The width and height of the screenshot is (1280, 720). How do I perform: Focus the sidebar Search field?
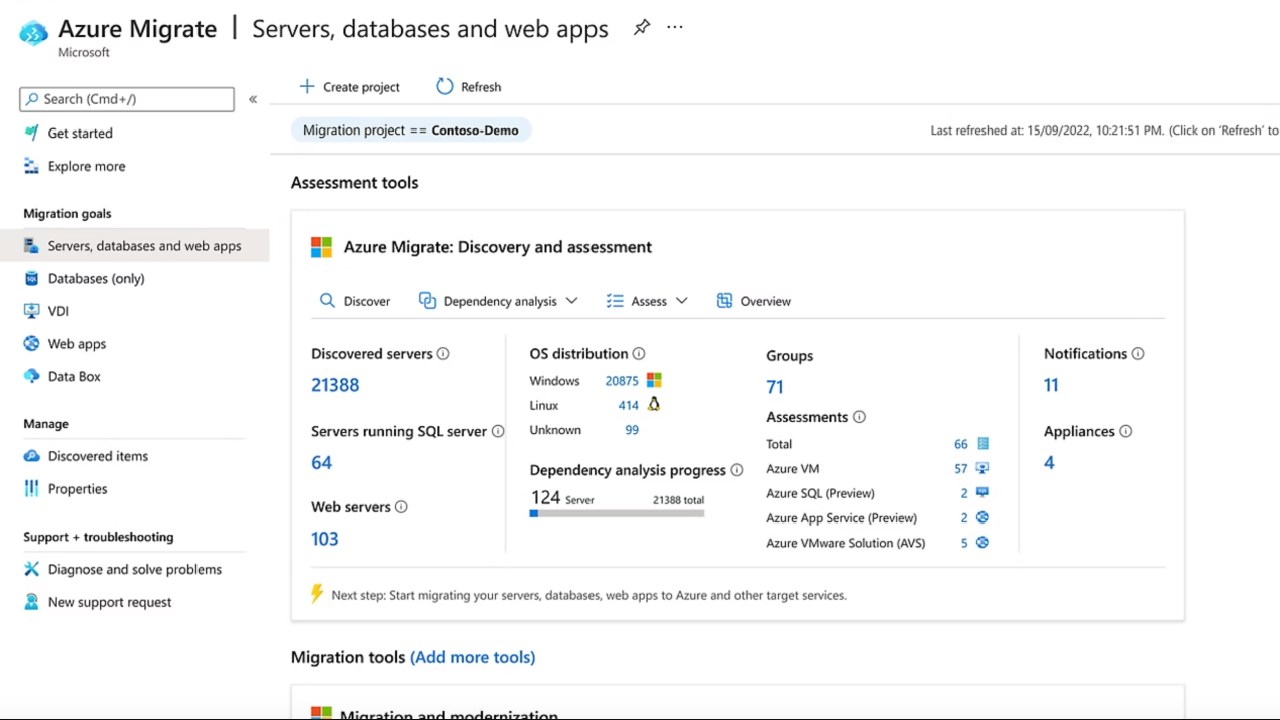(x=127, y=99)
